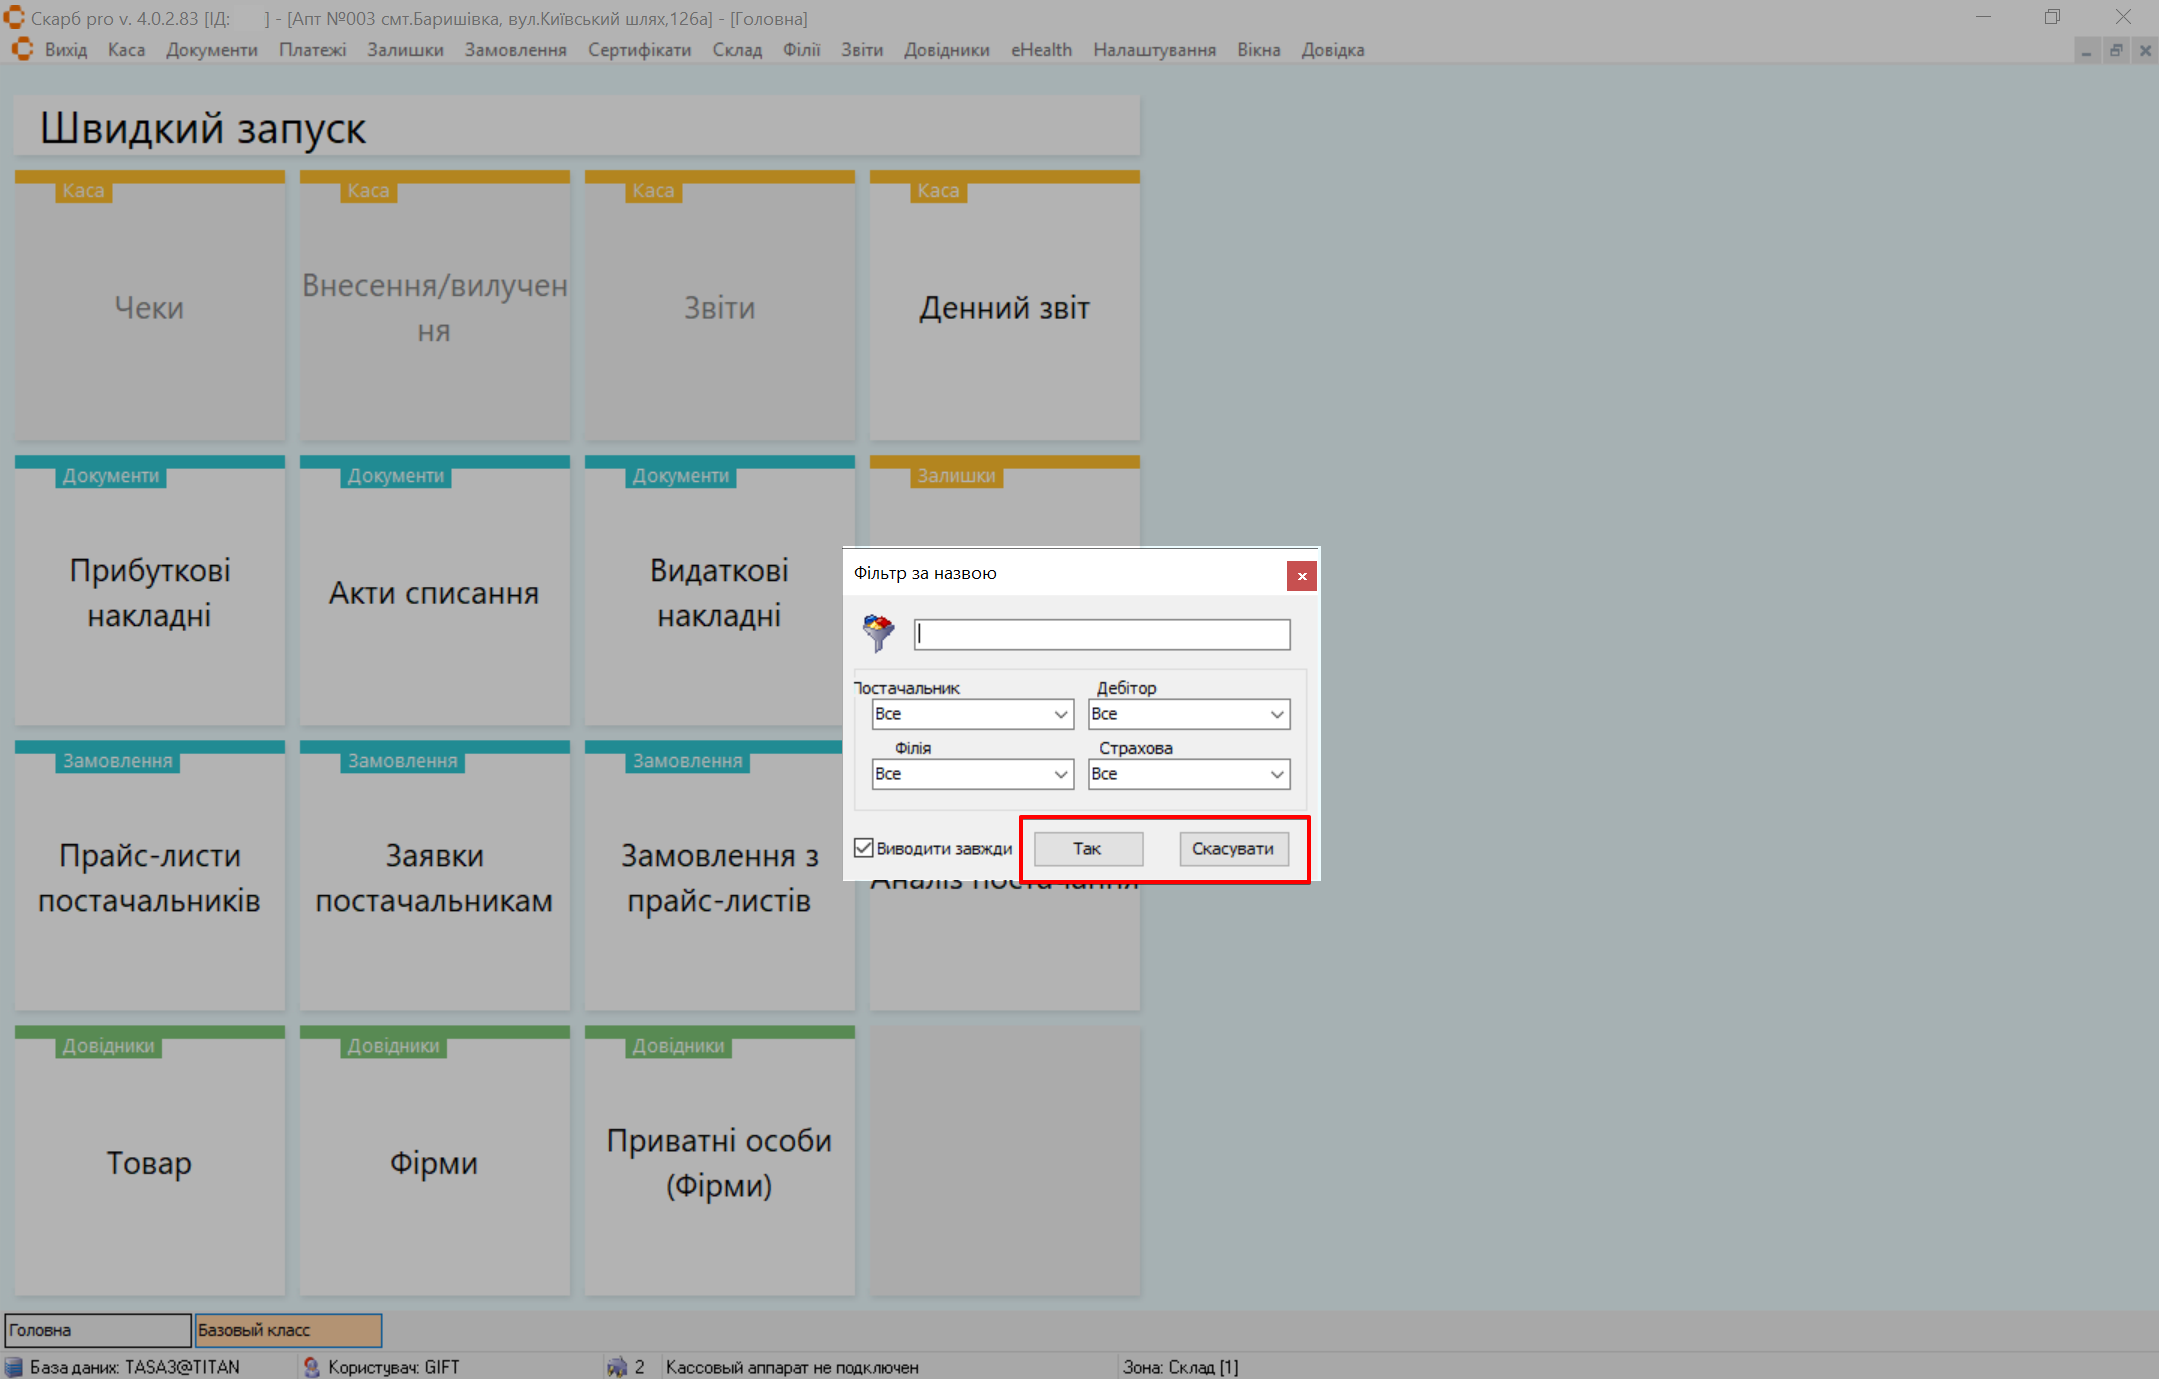Close the Фільтр за назвою dialog
This screenshot has width=2159, height=1379.
(x=1301, y=576)
